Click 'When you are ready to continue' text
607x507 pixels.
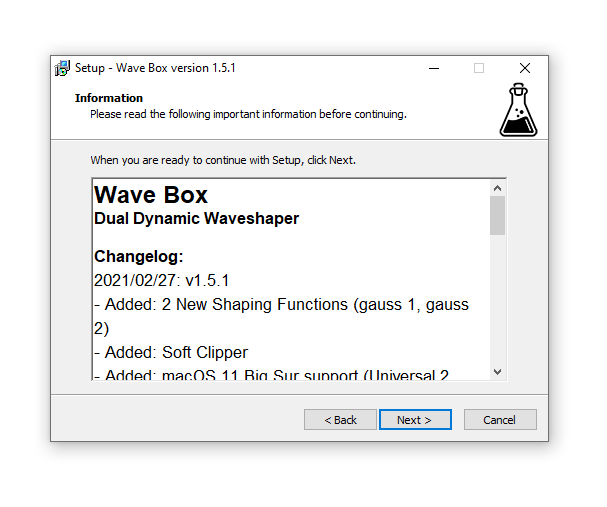coord(223,160)
